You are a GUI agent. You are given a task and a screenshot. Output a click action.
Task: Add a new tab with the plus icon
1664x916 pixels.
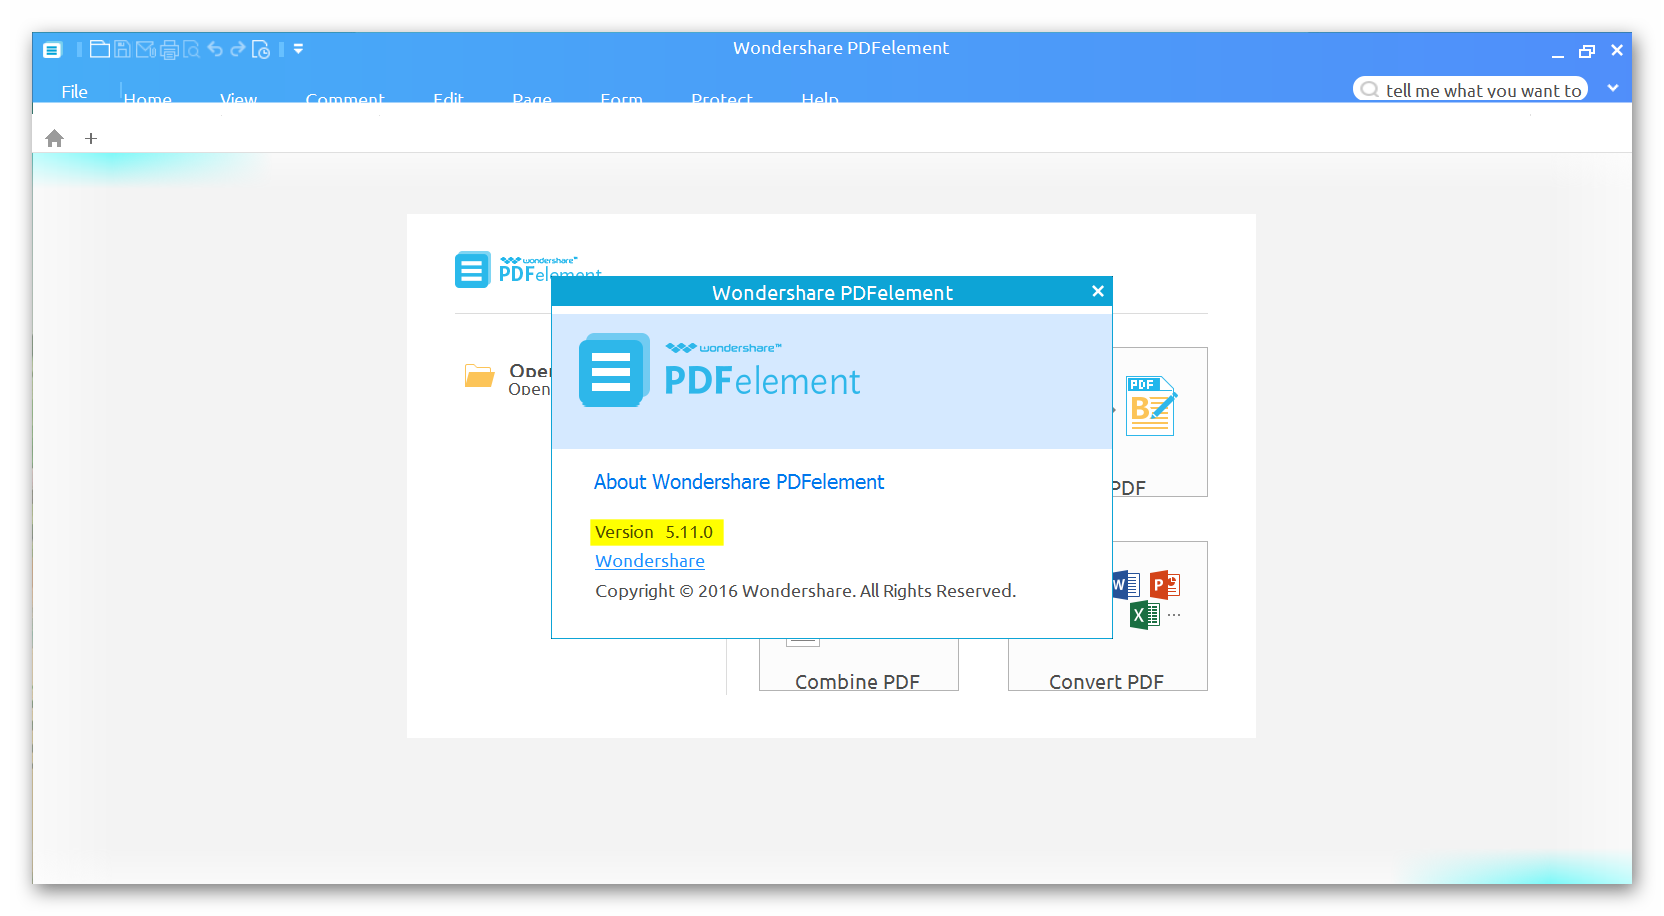[x=91, y=138]
